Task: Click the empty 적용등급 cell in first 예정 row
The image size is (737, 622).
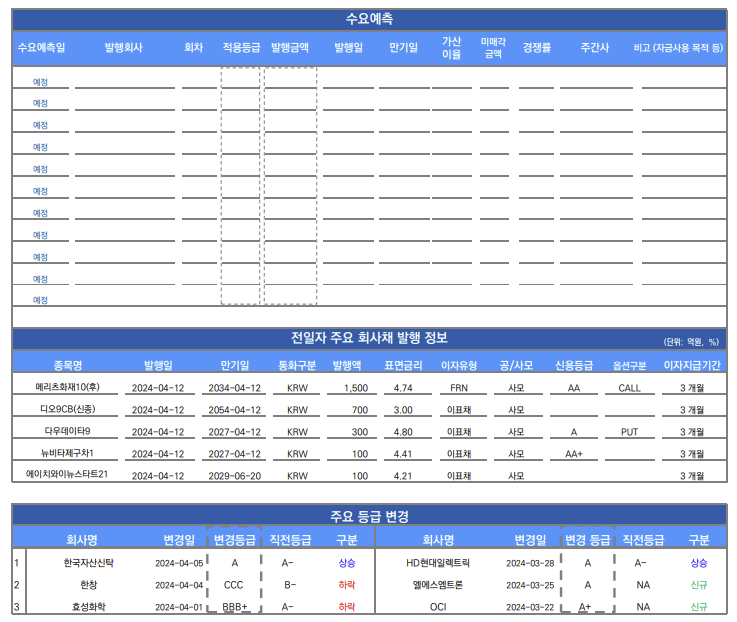Action: [x=241, y=82]
